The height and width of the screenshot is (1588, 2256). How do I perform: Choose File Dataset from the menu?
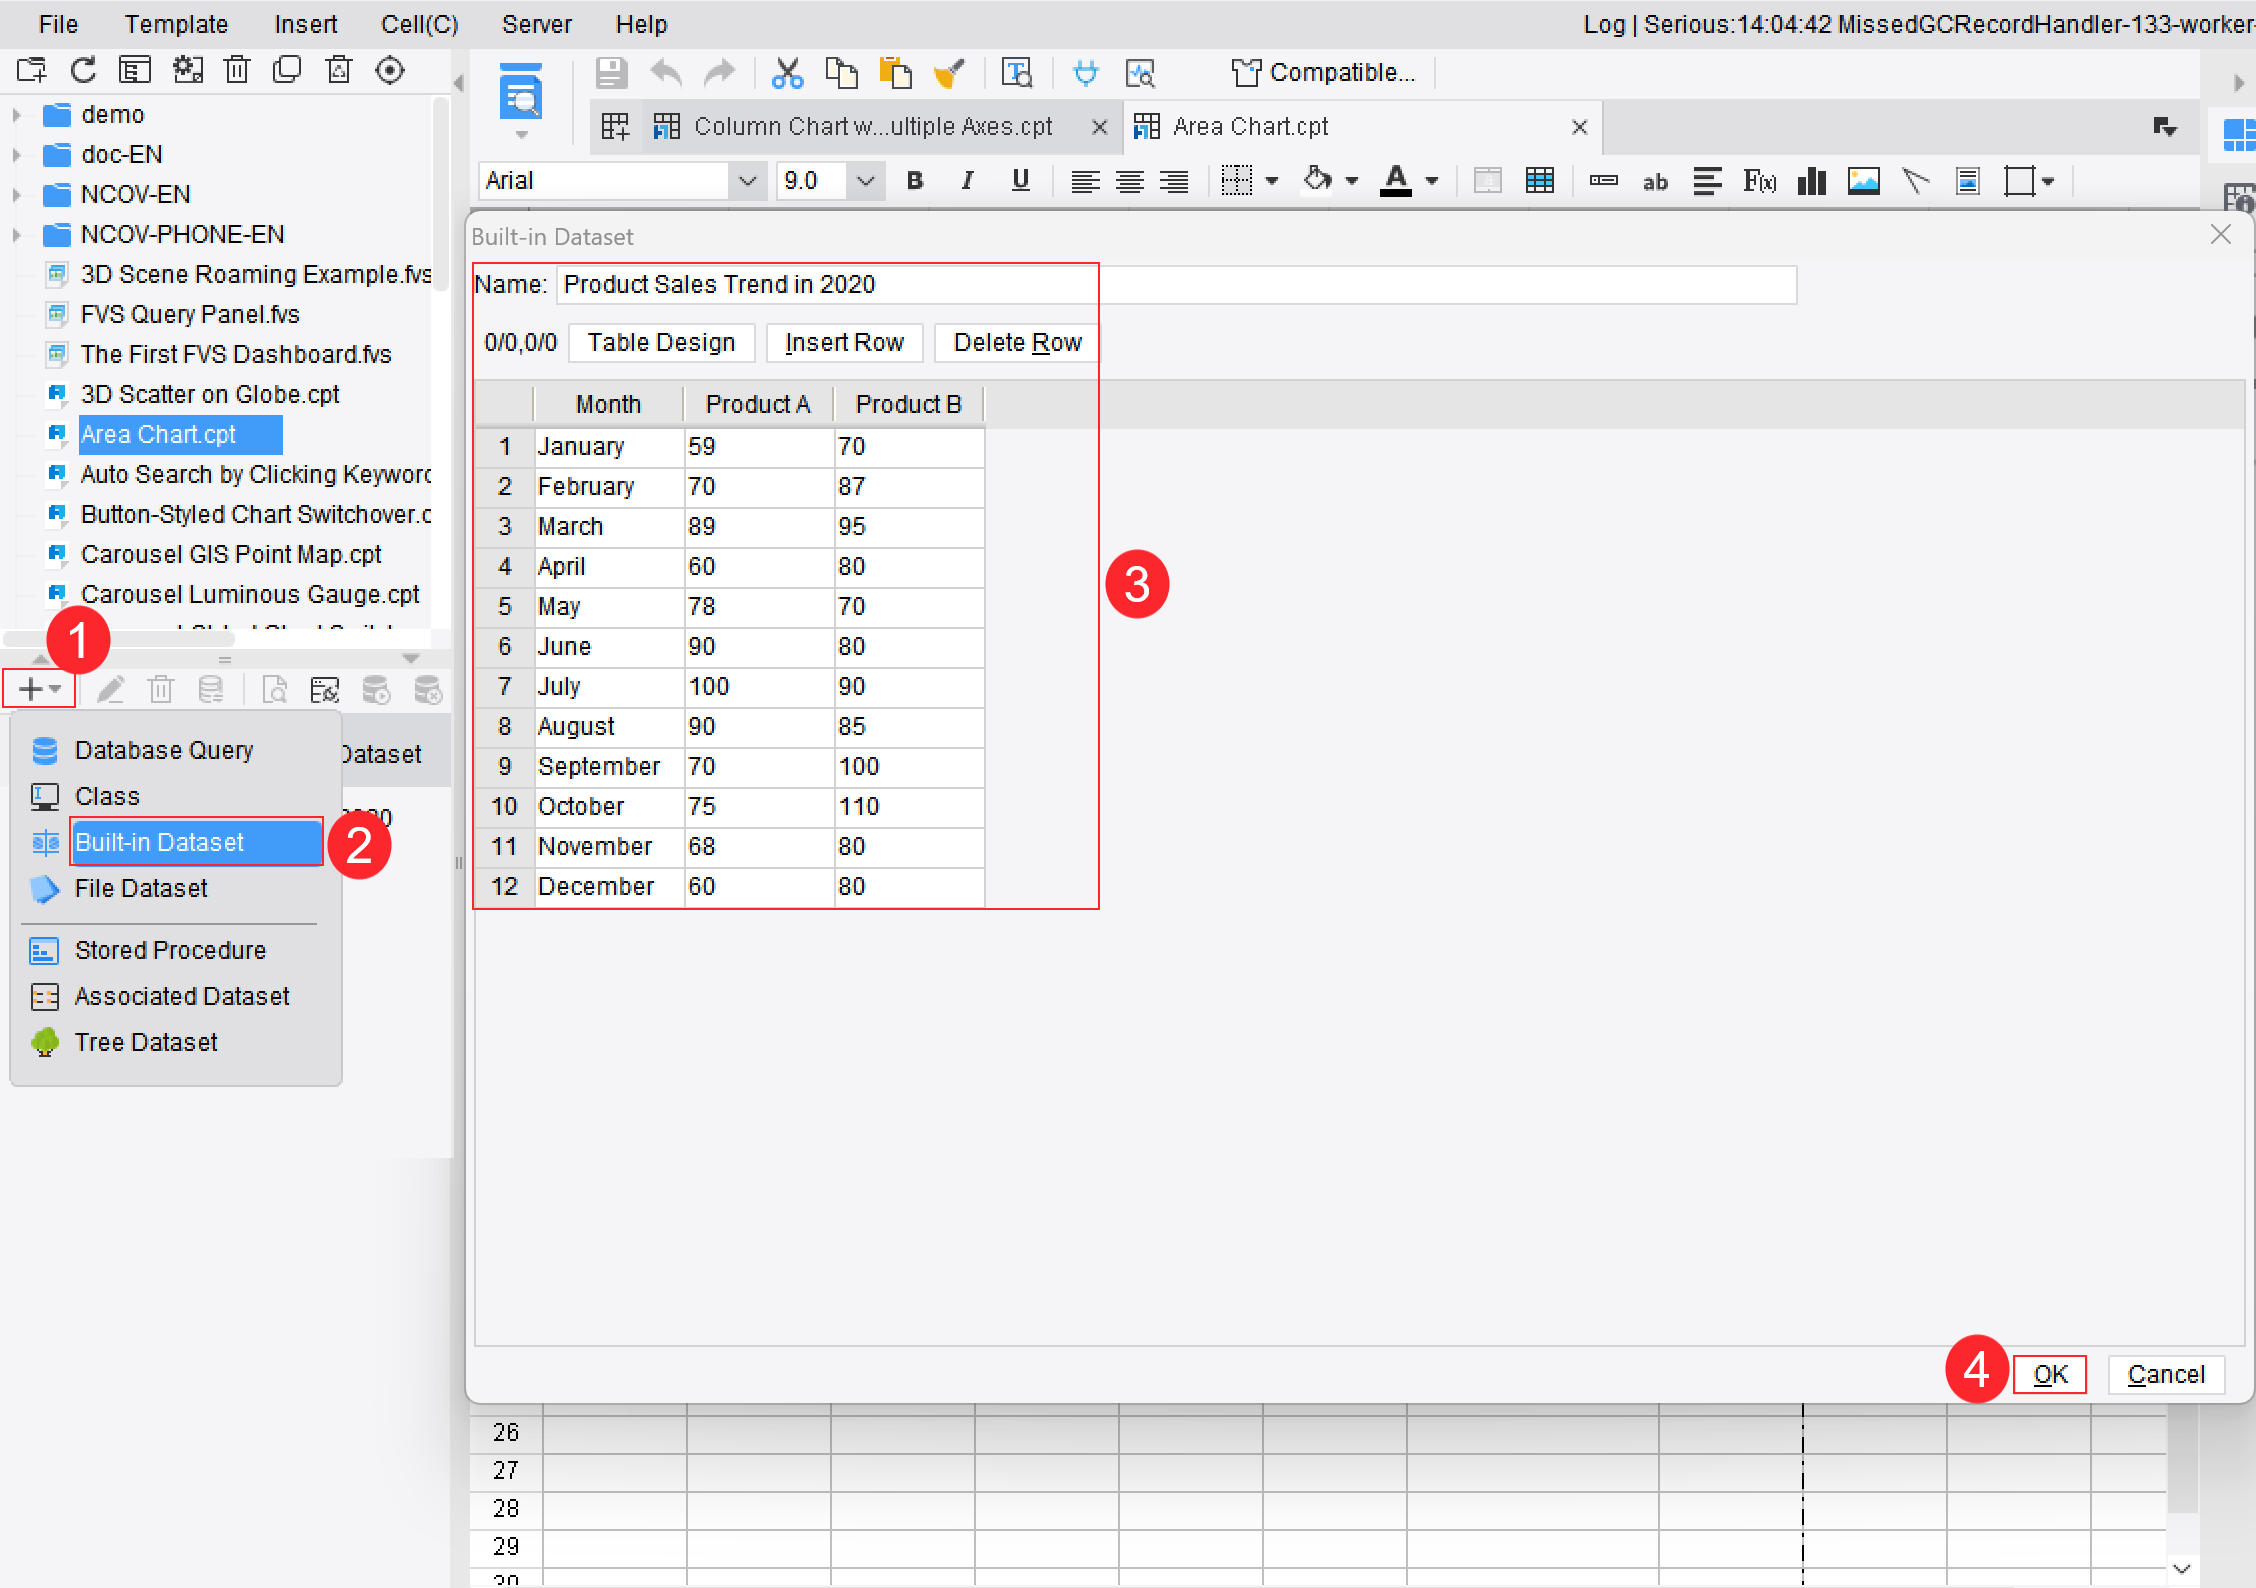[141, 888]
